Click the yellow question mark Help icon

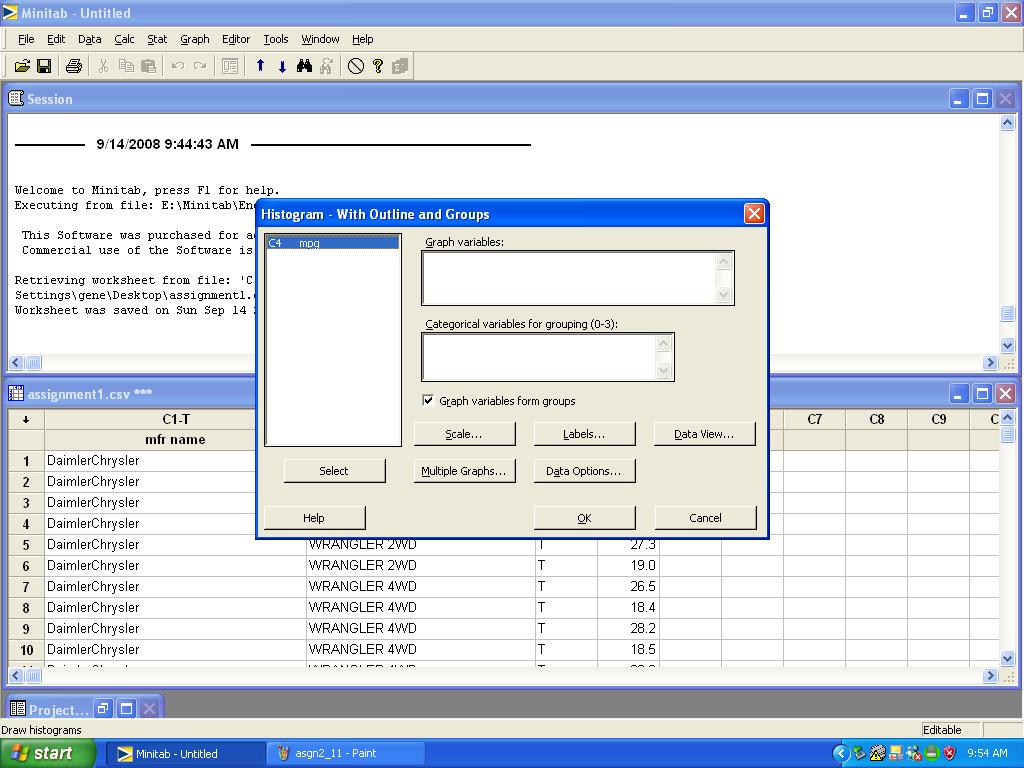coord(378,66)
